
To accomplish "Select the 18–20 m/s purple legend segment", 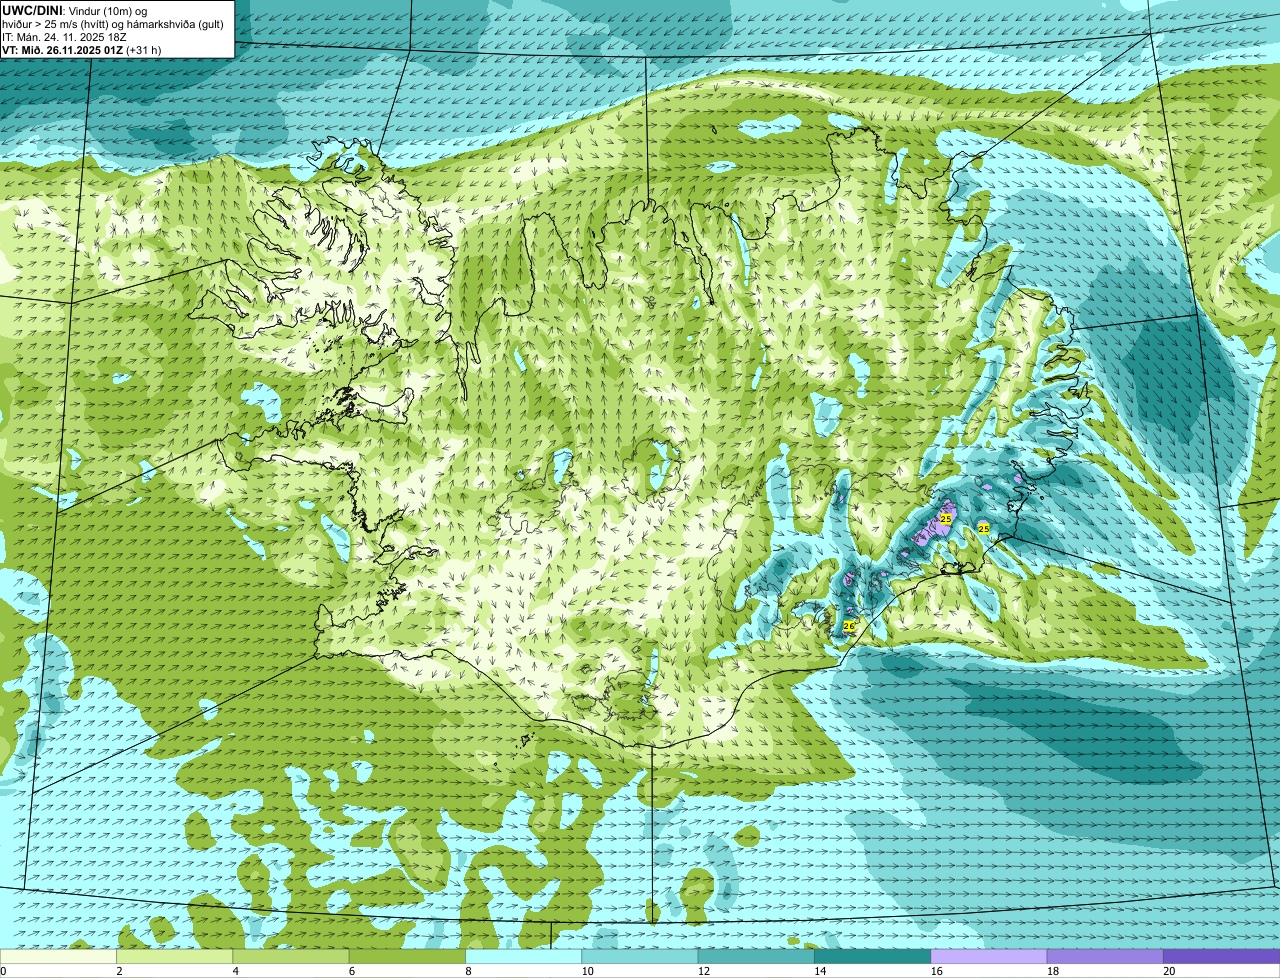I will click(1105, 956).
